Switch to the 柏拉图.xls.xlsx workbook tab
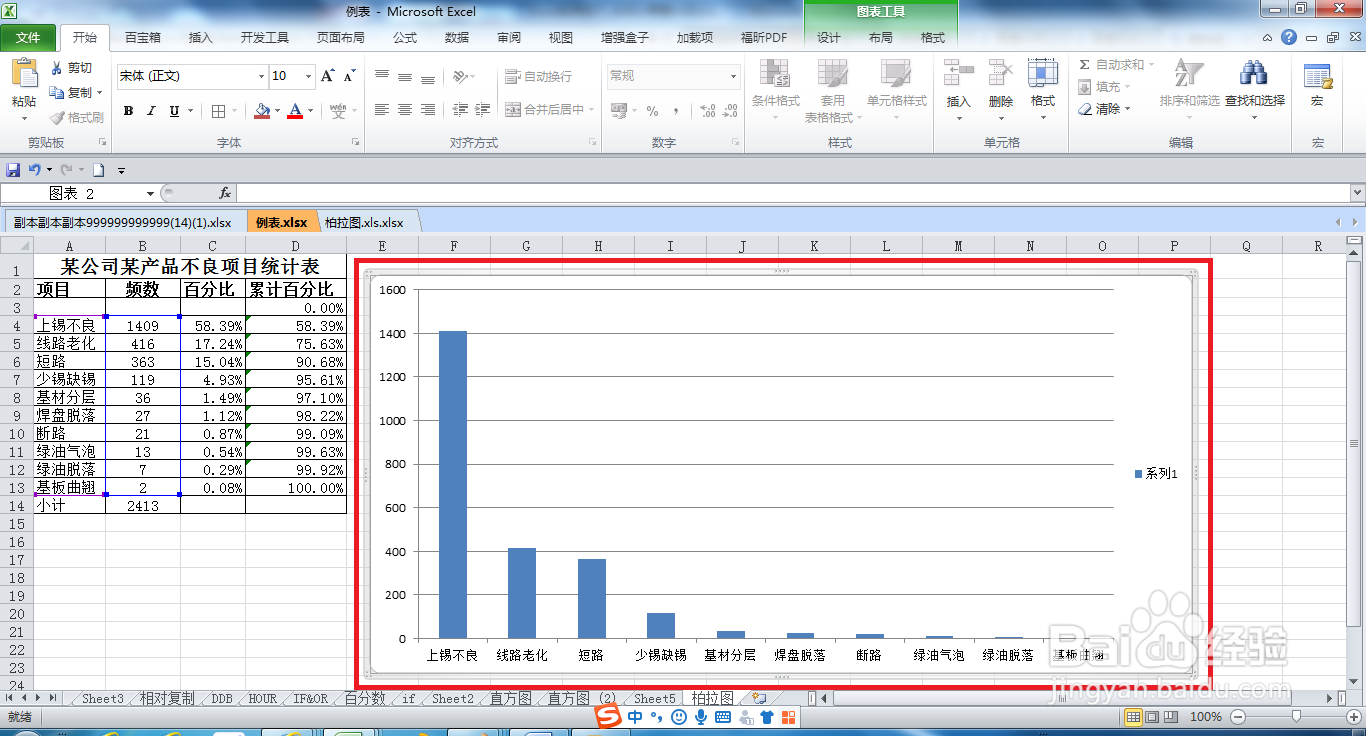The width and height of the screenshot is (1366, 736). pyautogui.click(x=363, y=223)
